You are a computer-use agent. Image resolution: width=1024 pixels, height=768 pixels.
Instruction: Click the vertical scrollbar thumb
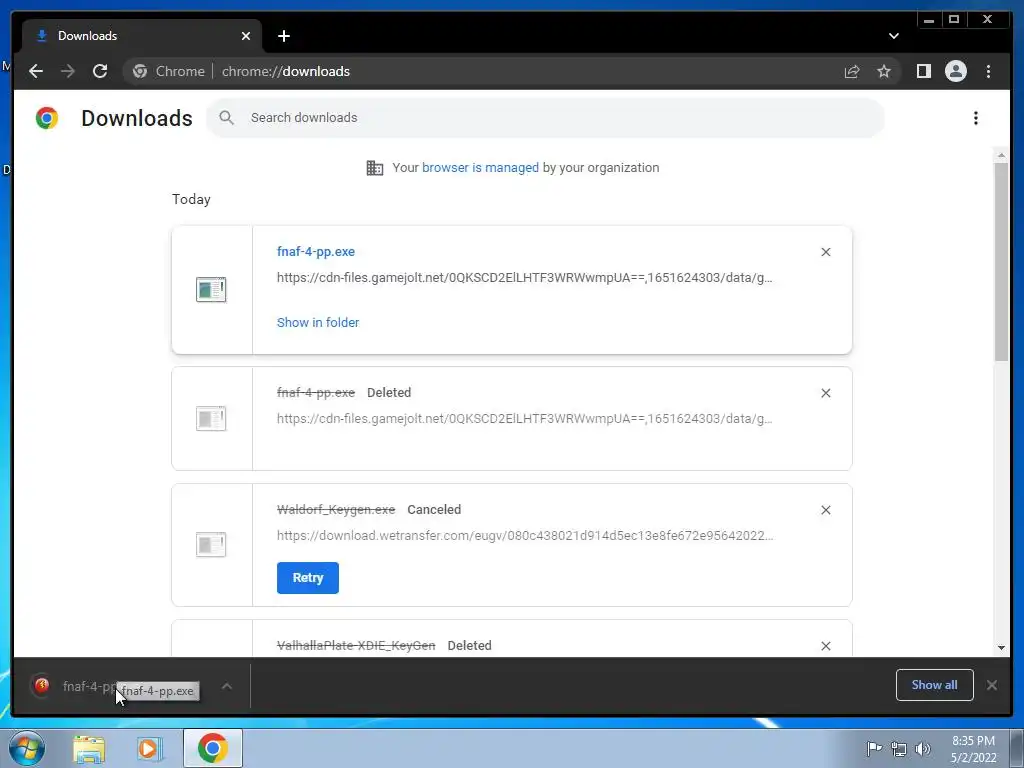1001,261
